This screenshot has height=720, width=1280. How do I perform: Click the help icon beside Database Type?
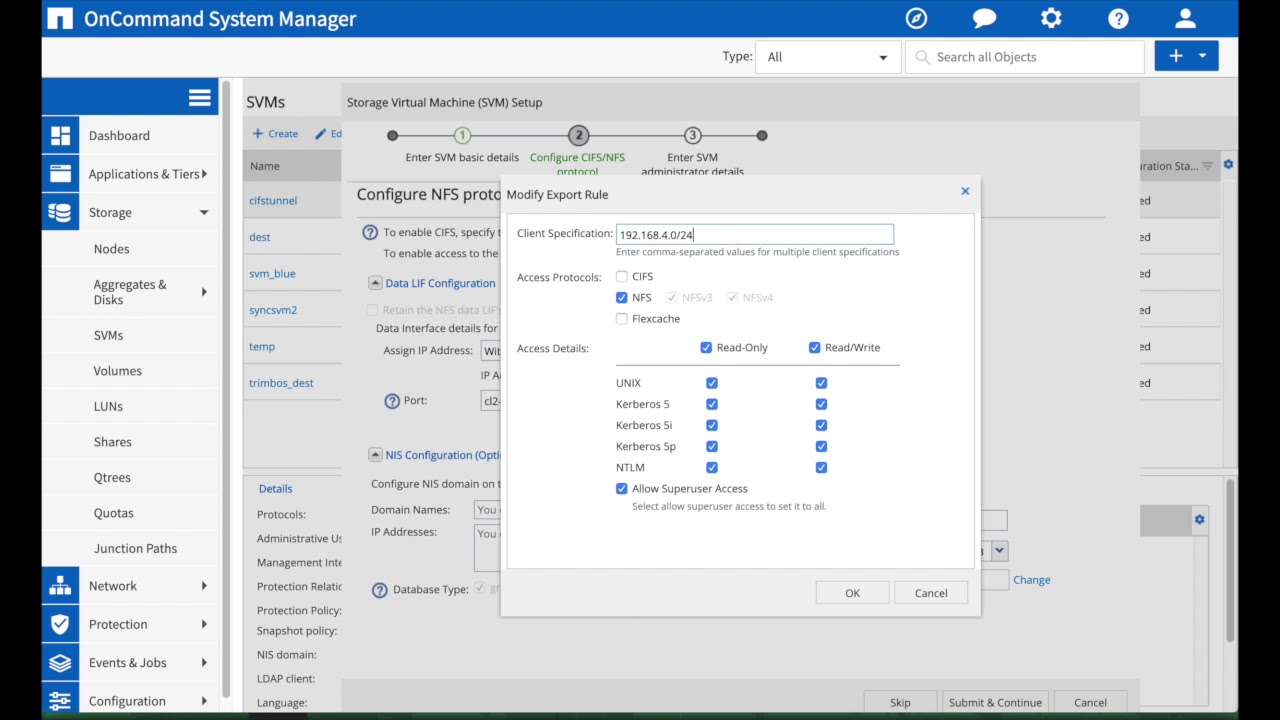[379, 590]
